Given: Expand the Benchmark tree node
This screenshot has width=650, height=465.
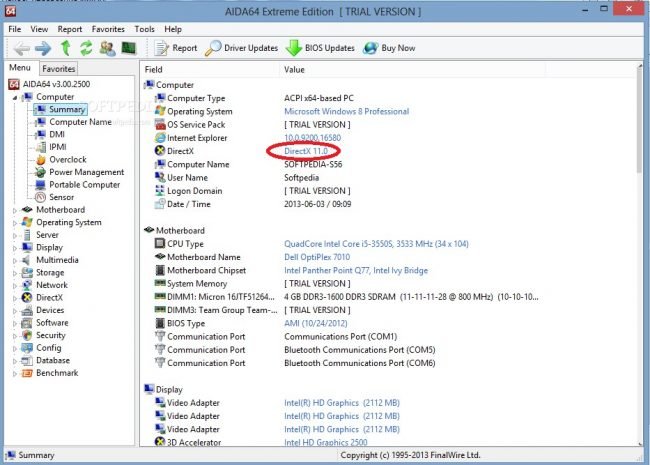Looking at the screenshot, I should click(x=14, y=373).
